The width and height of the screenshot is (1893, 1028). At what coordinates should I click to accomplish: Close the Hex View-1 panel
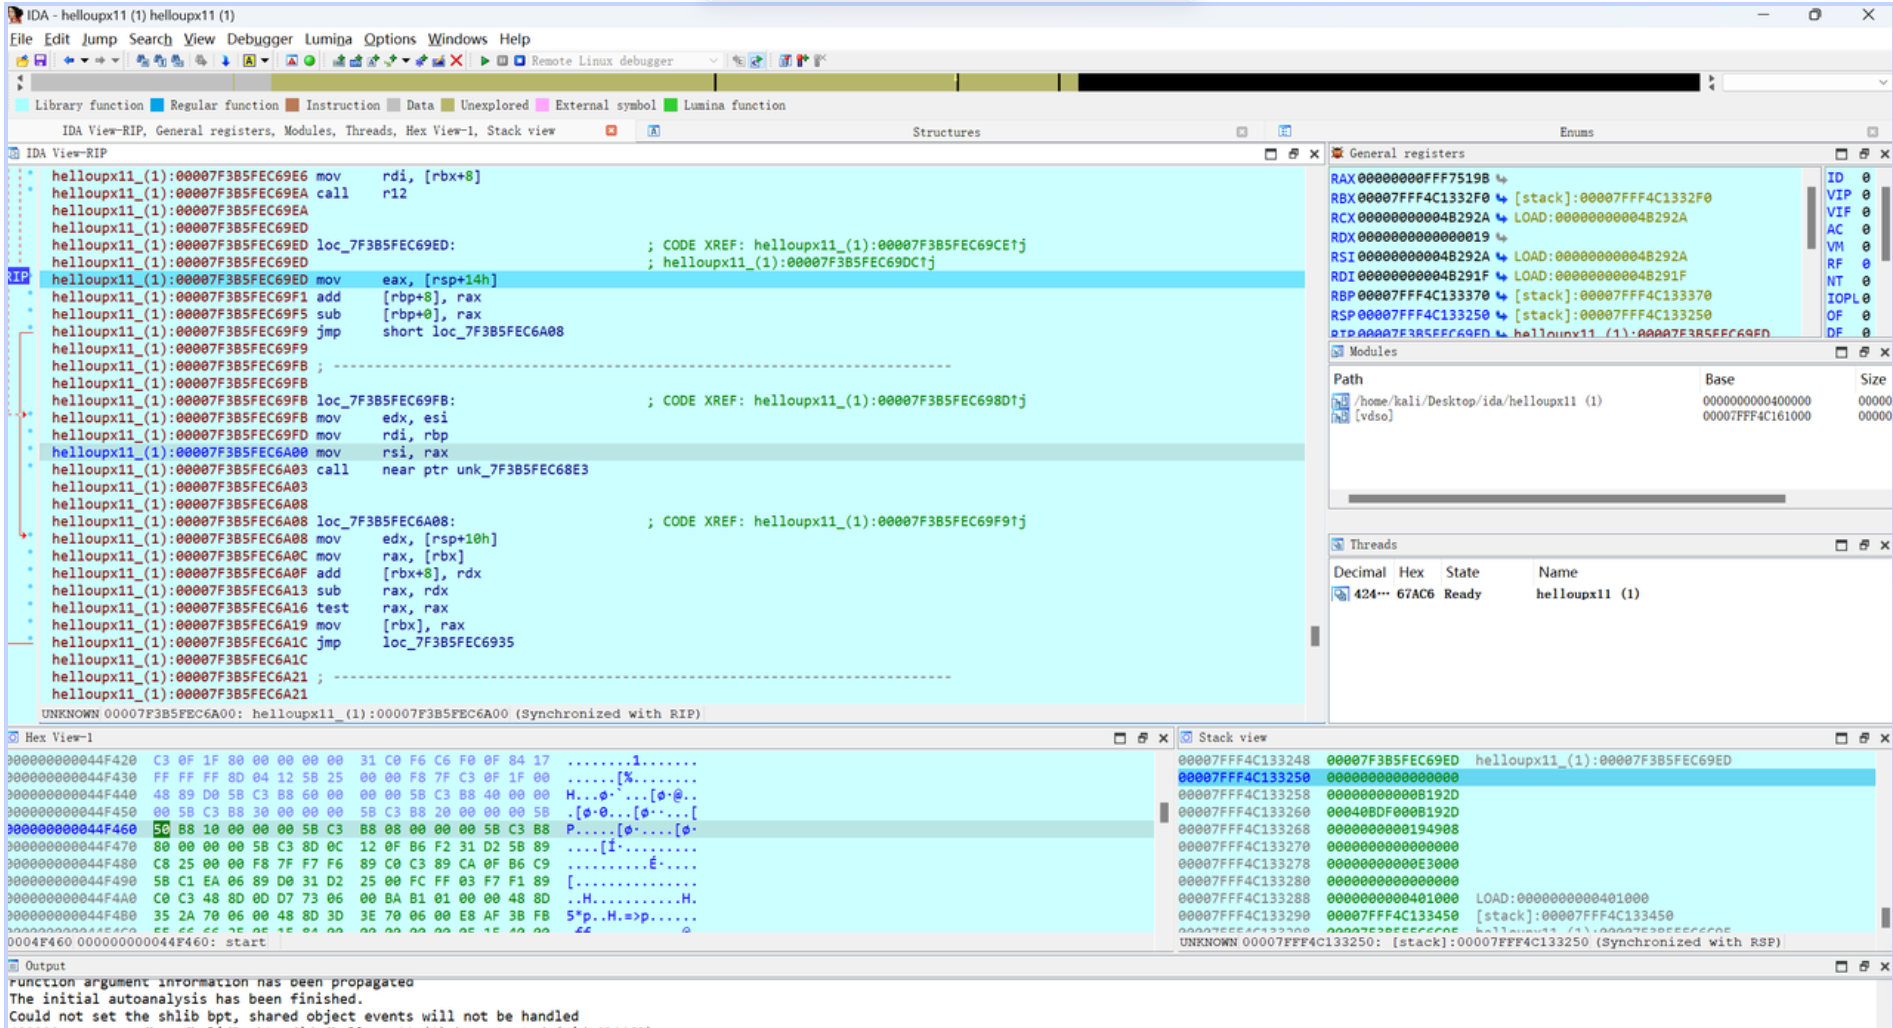(x=1163, y=738)
